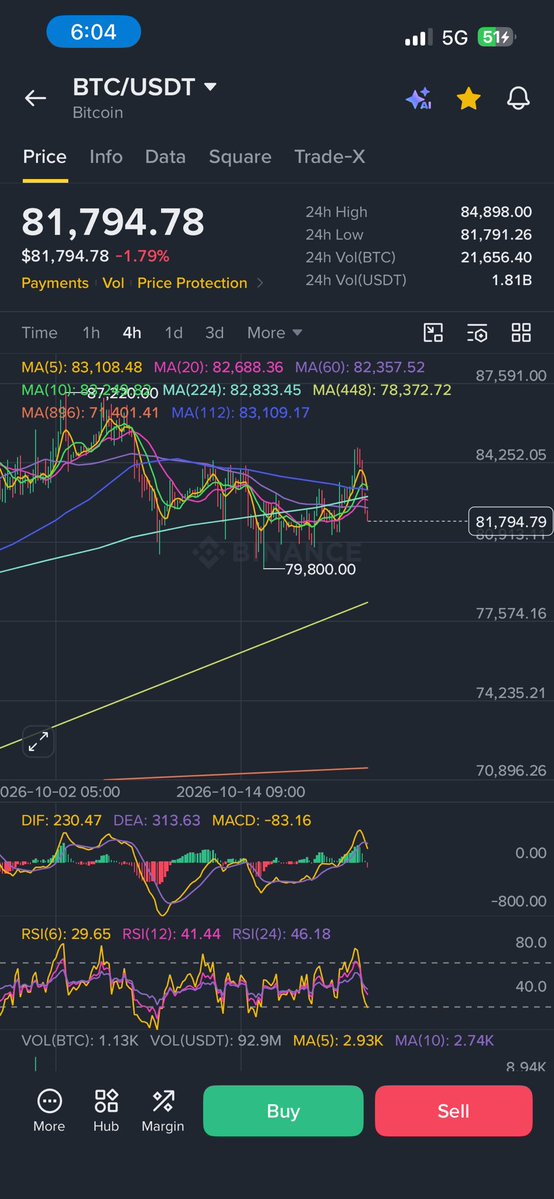Go back with the left arrow
This screenshot has width=554, height=1199.
click(x=35, y=98)
